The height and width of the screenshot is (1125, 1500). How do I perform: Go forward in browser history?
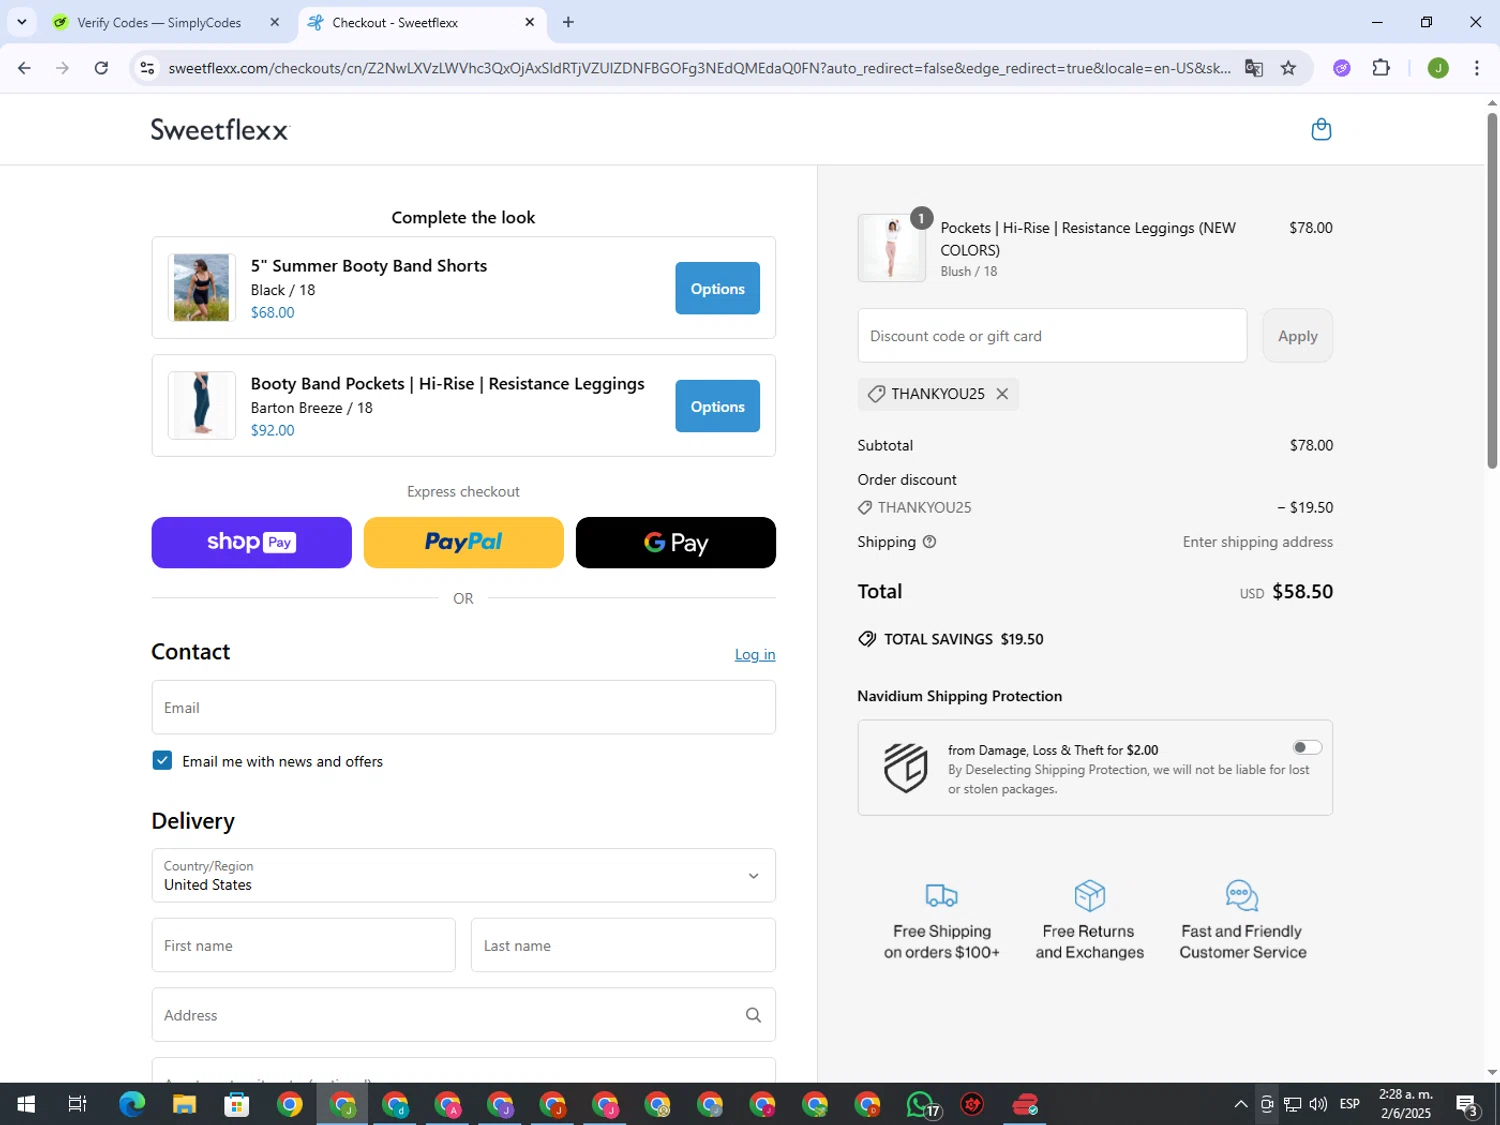pyautogui.click(x=62, y=68)
